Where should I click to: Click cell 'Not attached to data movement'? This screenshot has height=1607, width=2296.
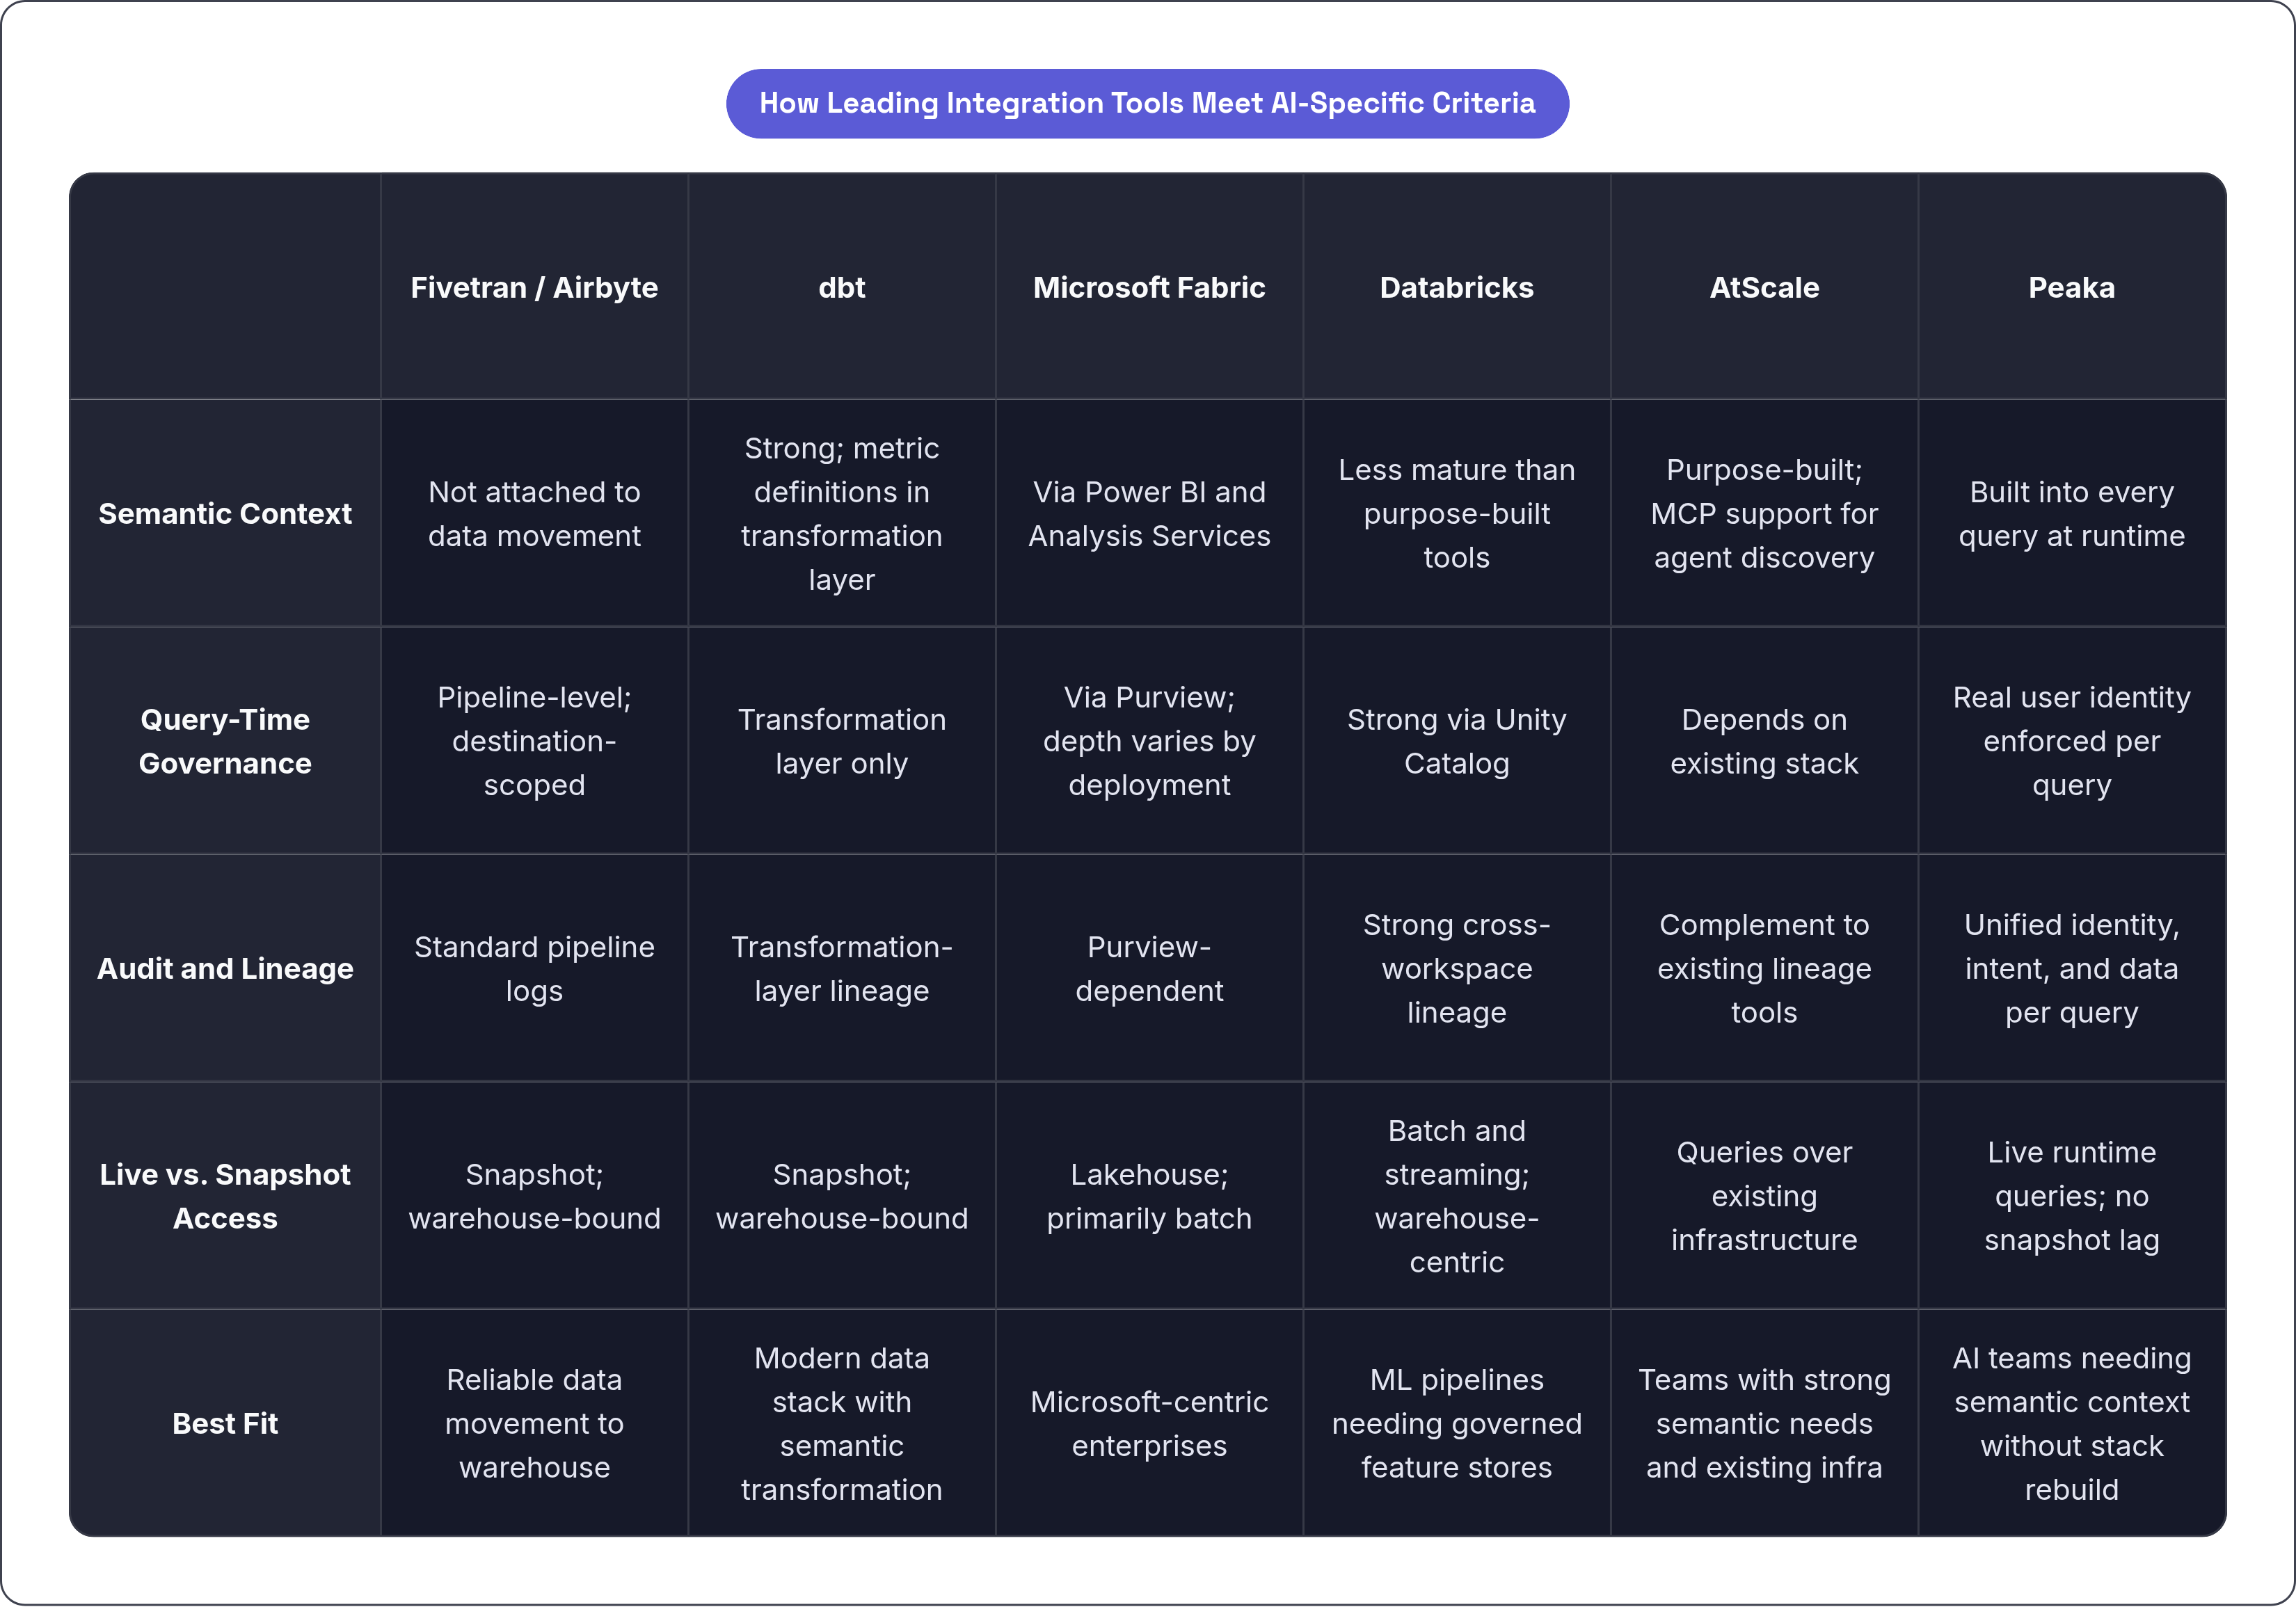pos(534,514)
